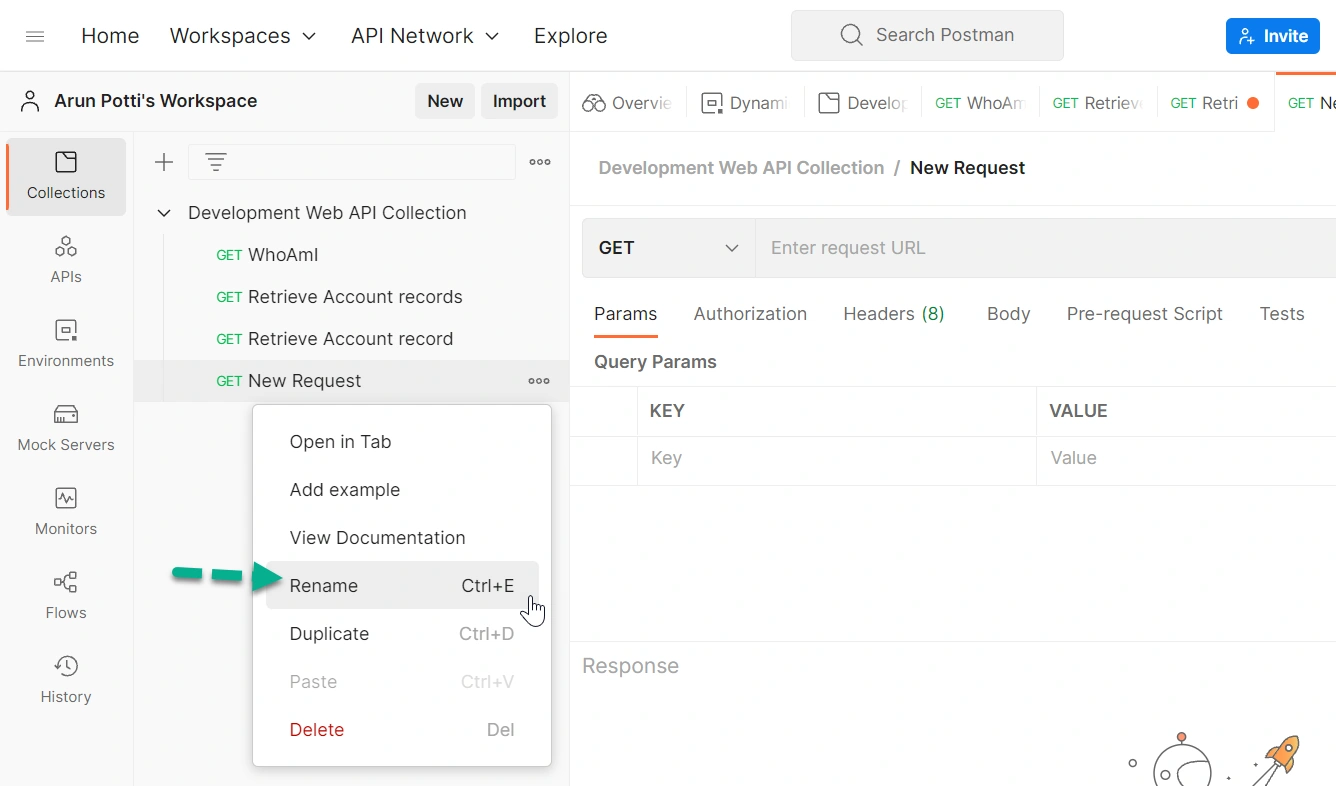Click Development Web API Collection breadcrumb
The image size is (1336, 786).
[x=741, y=168]
